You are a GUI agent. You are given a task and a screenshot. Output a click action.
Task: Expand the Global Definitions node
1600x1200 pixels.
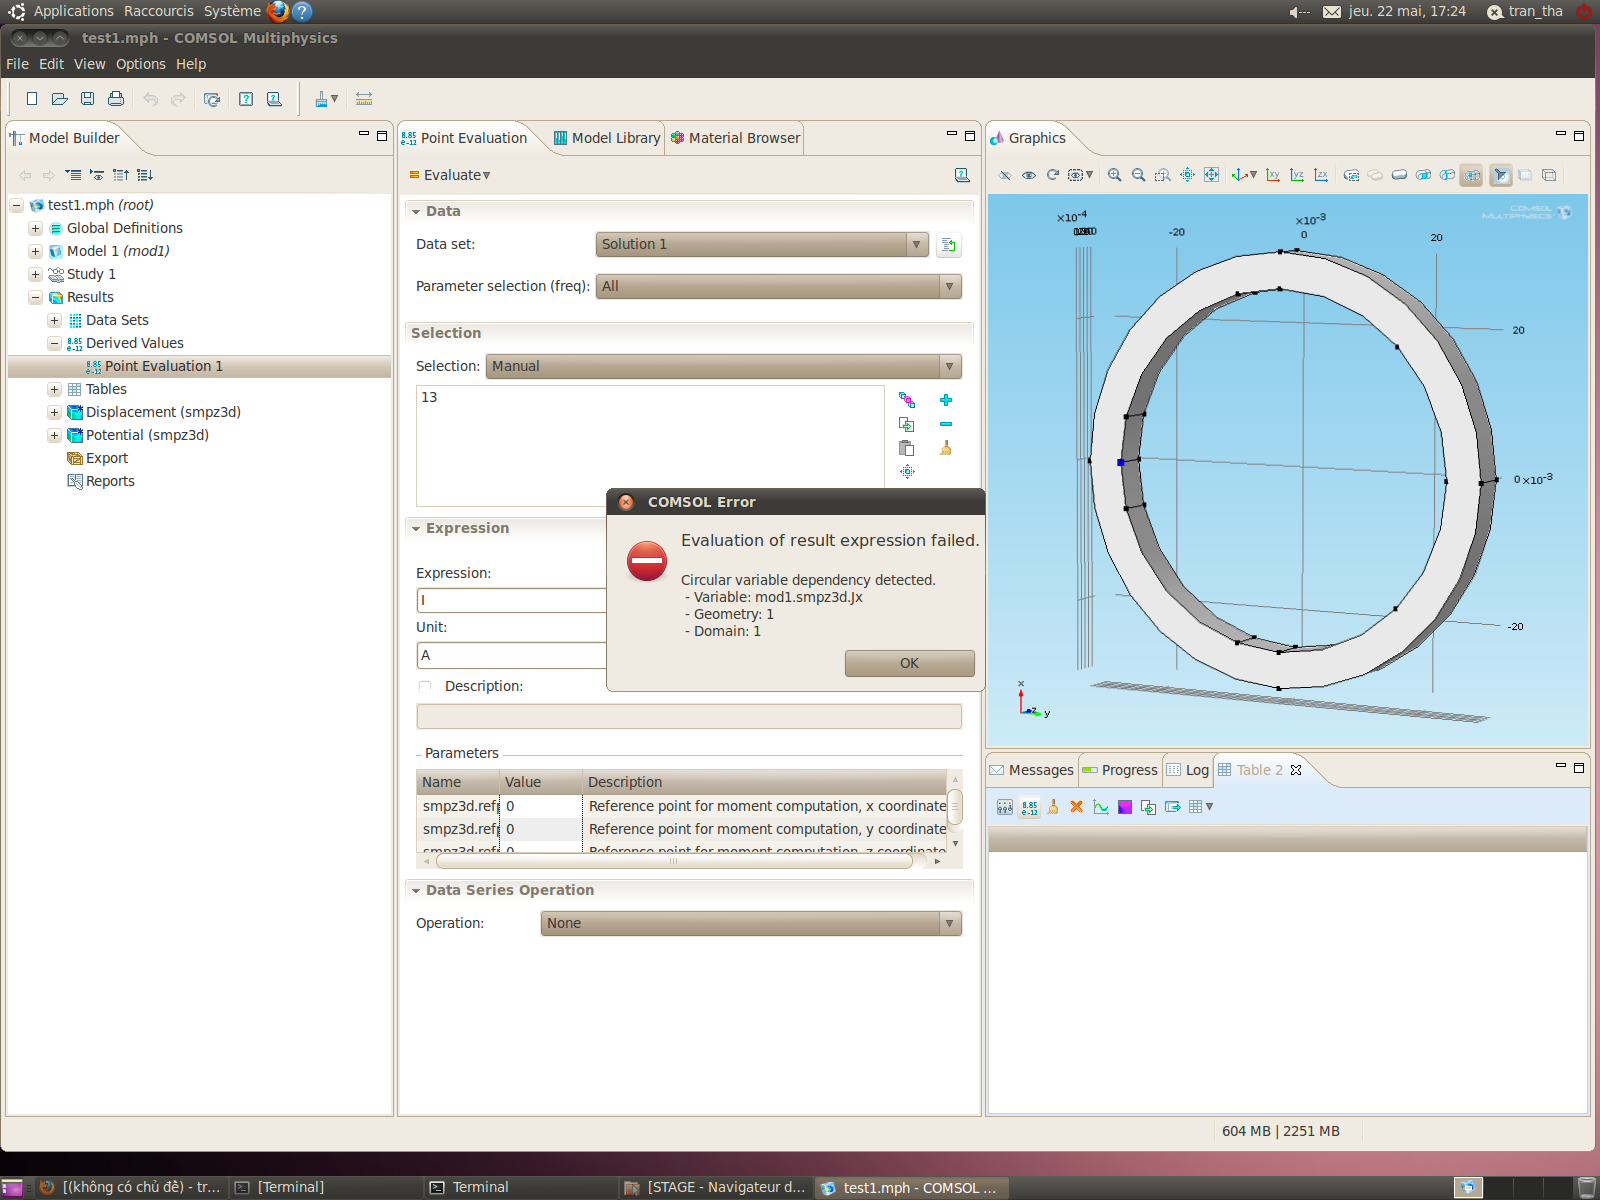[35, 228]
